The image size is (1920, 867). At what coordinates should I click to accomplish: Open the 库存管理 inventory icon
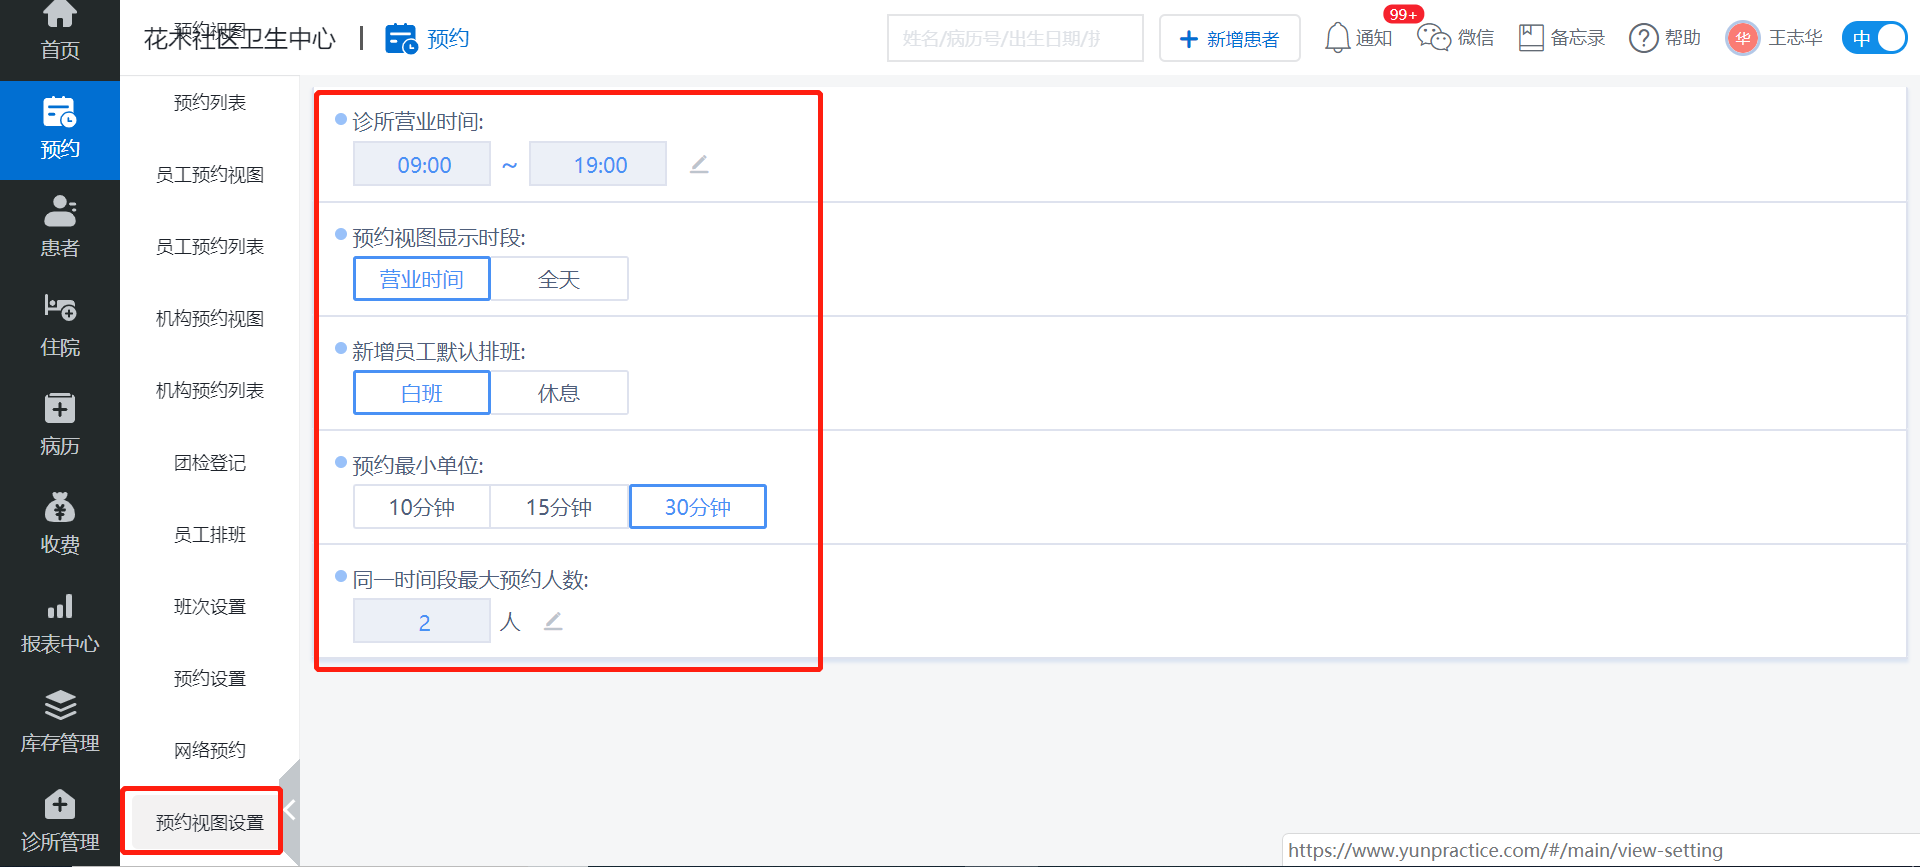click(x=60, y=705)
